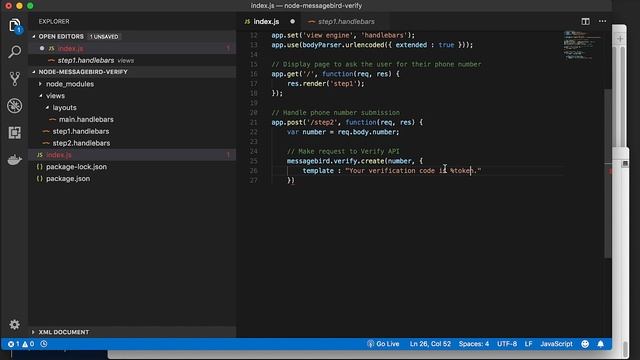The width and height of the screenshot is (640, 360).
Task: Select index.js under Open Editors
Action: (x=132, y=48)
